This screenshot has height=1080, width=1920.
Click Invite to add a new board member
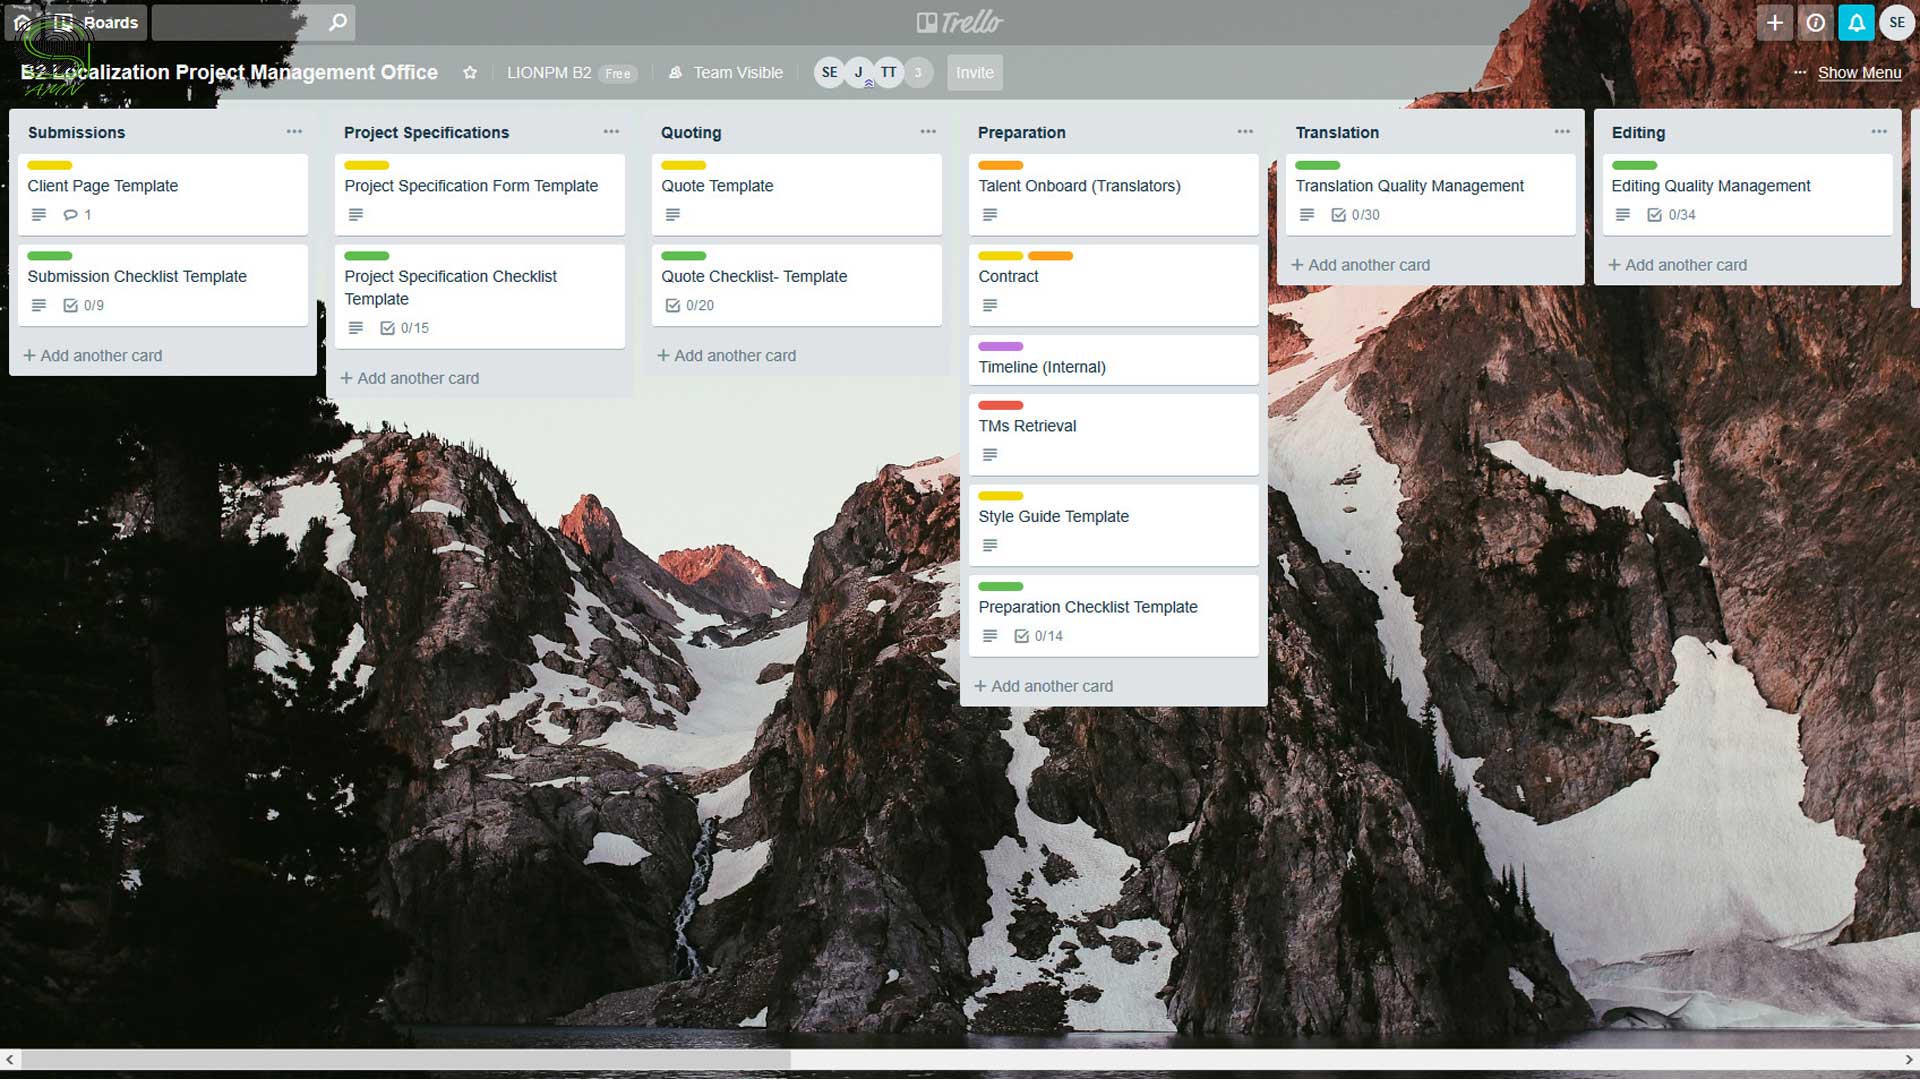point(973,73)
